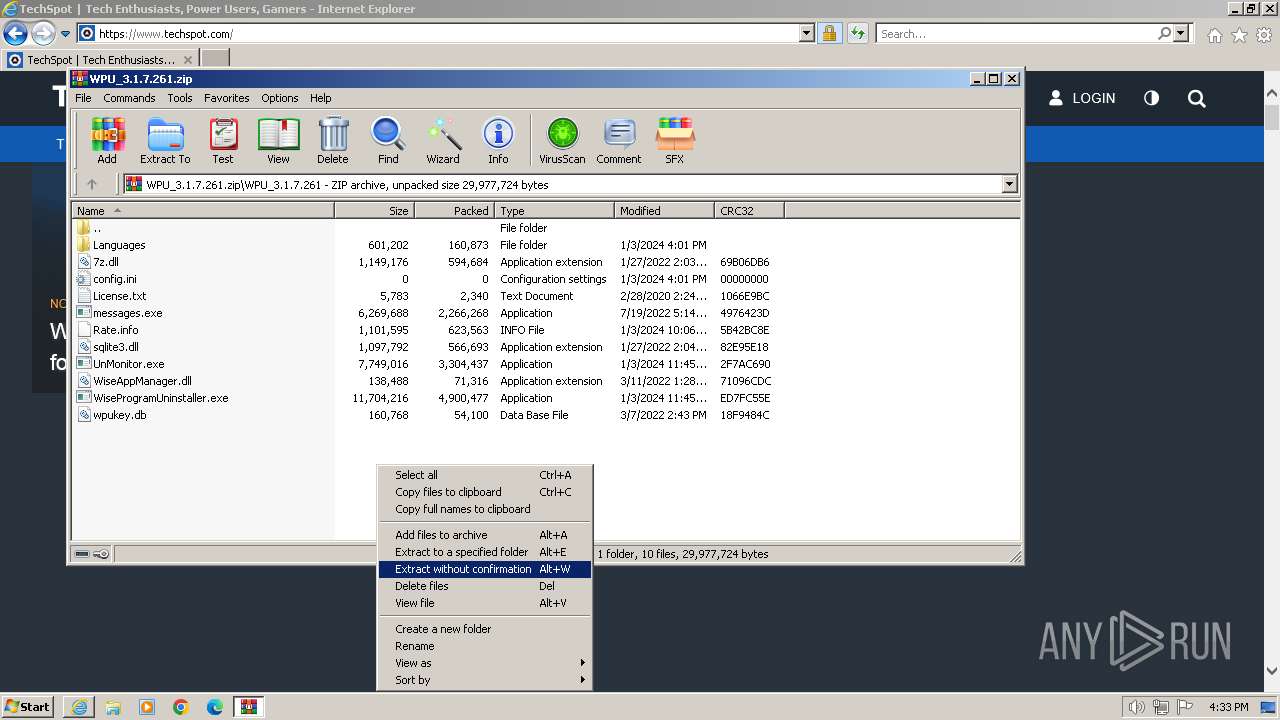Choose Create a new folder

pyautogui.click(x=485, y=629)
